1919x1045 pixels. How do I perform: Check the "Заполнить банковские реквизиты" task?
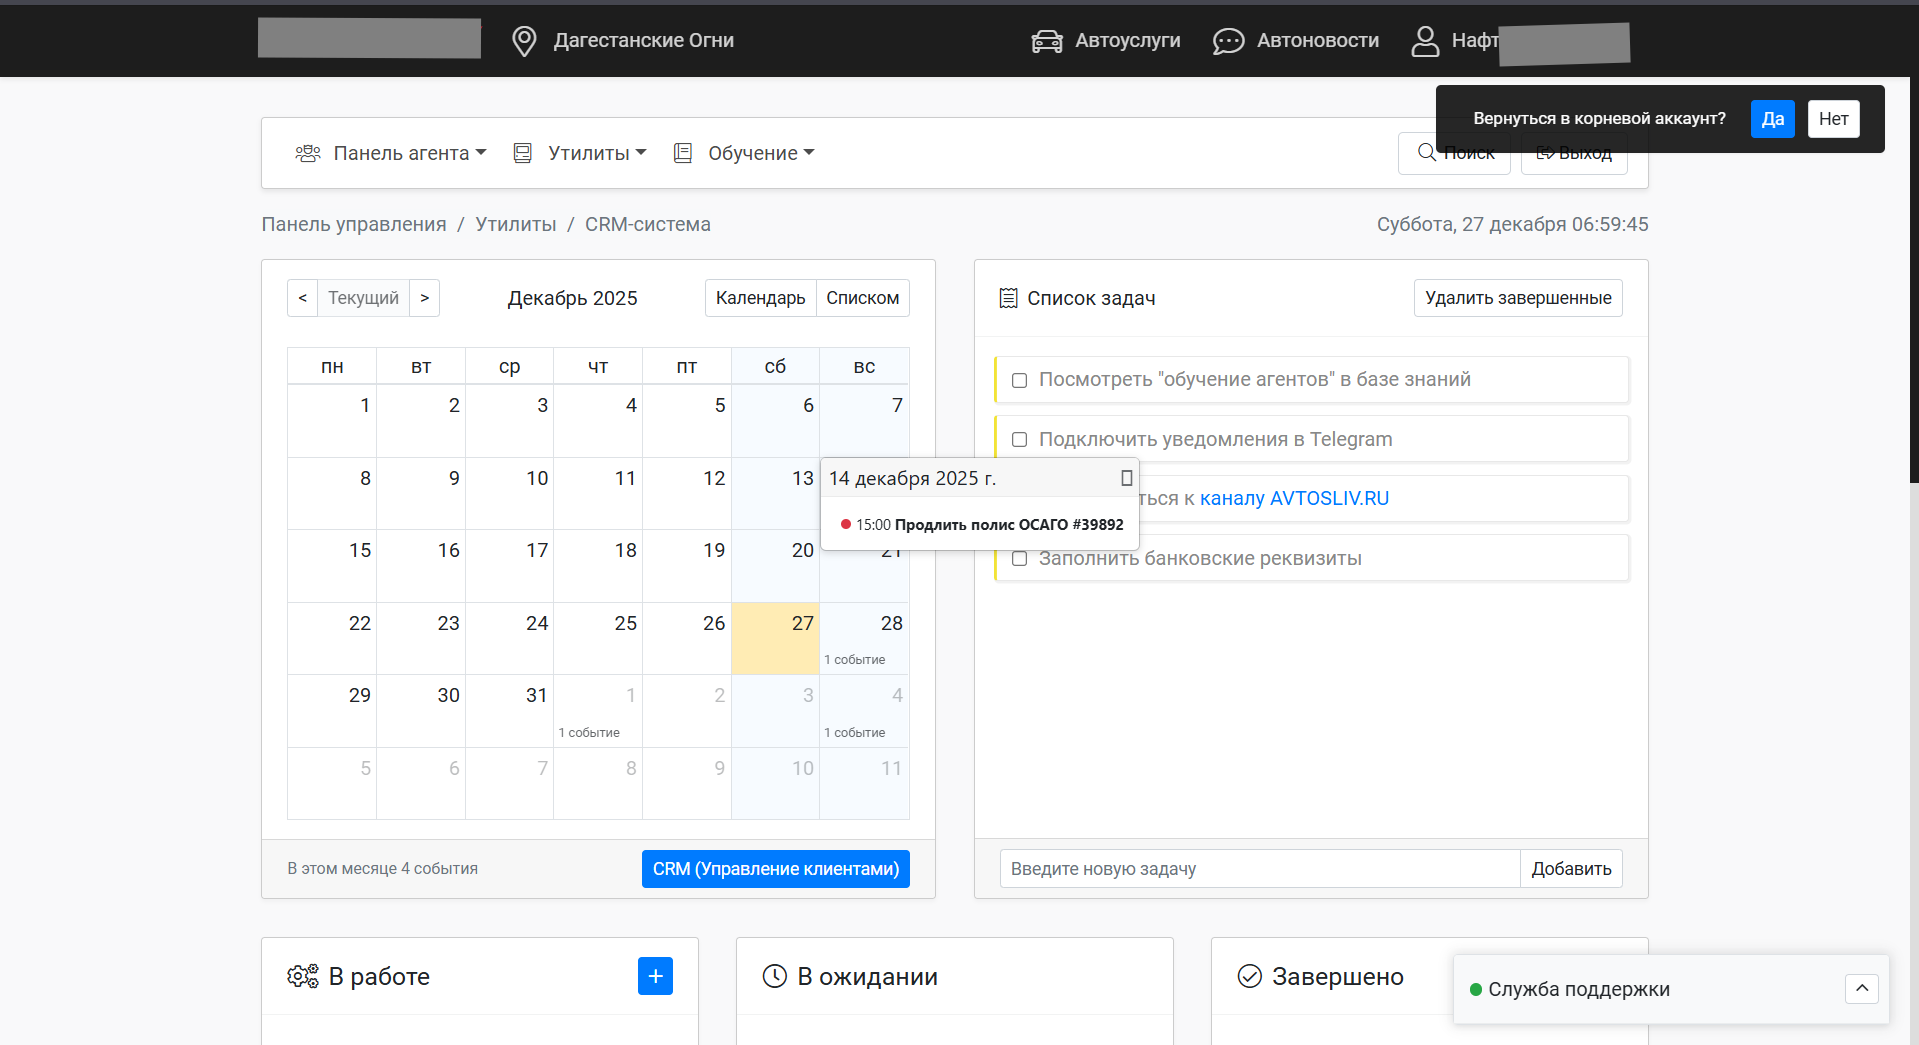(1019, 559)
